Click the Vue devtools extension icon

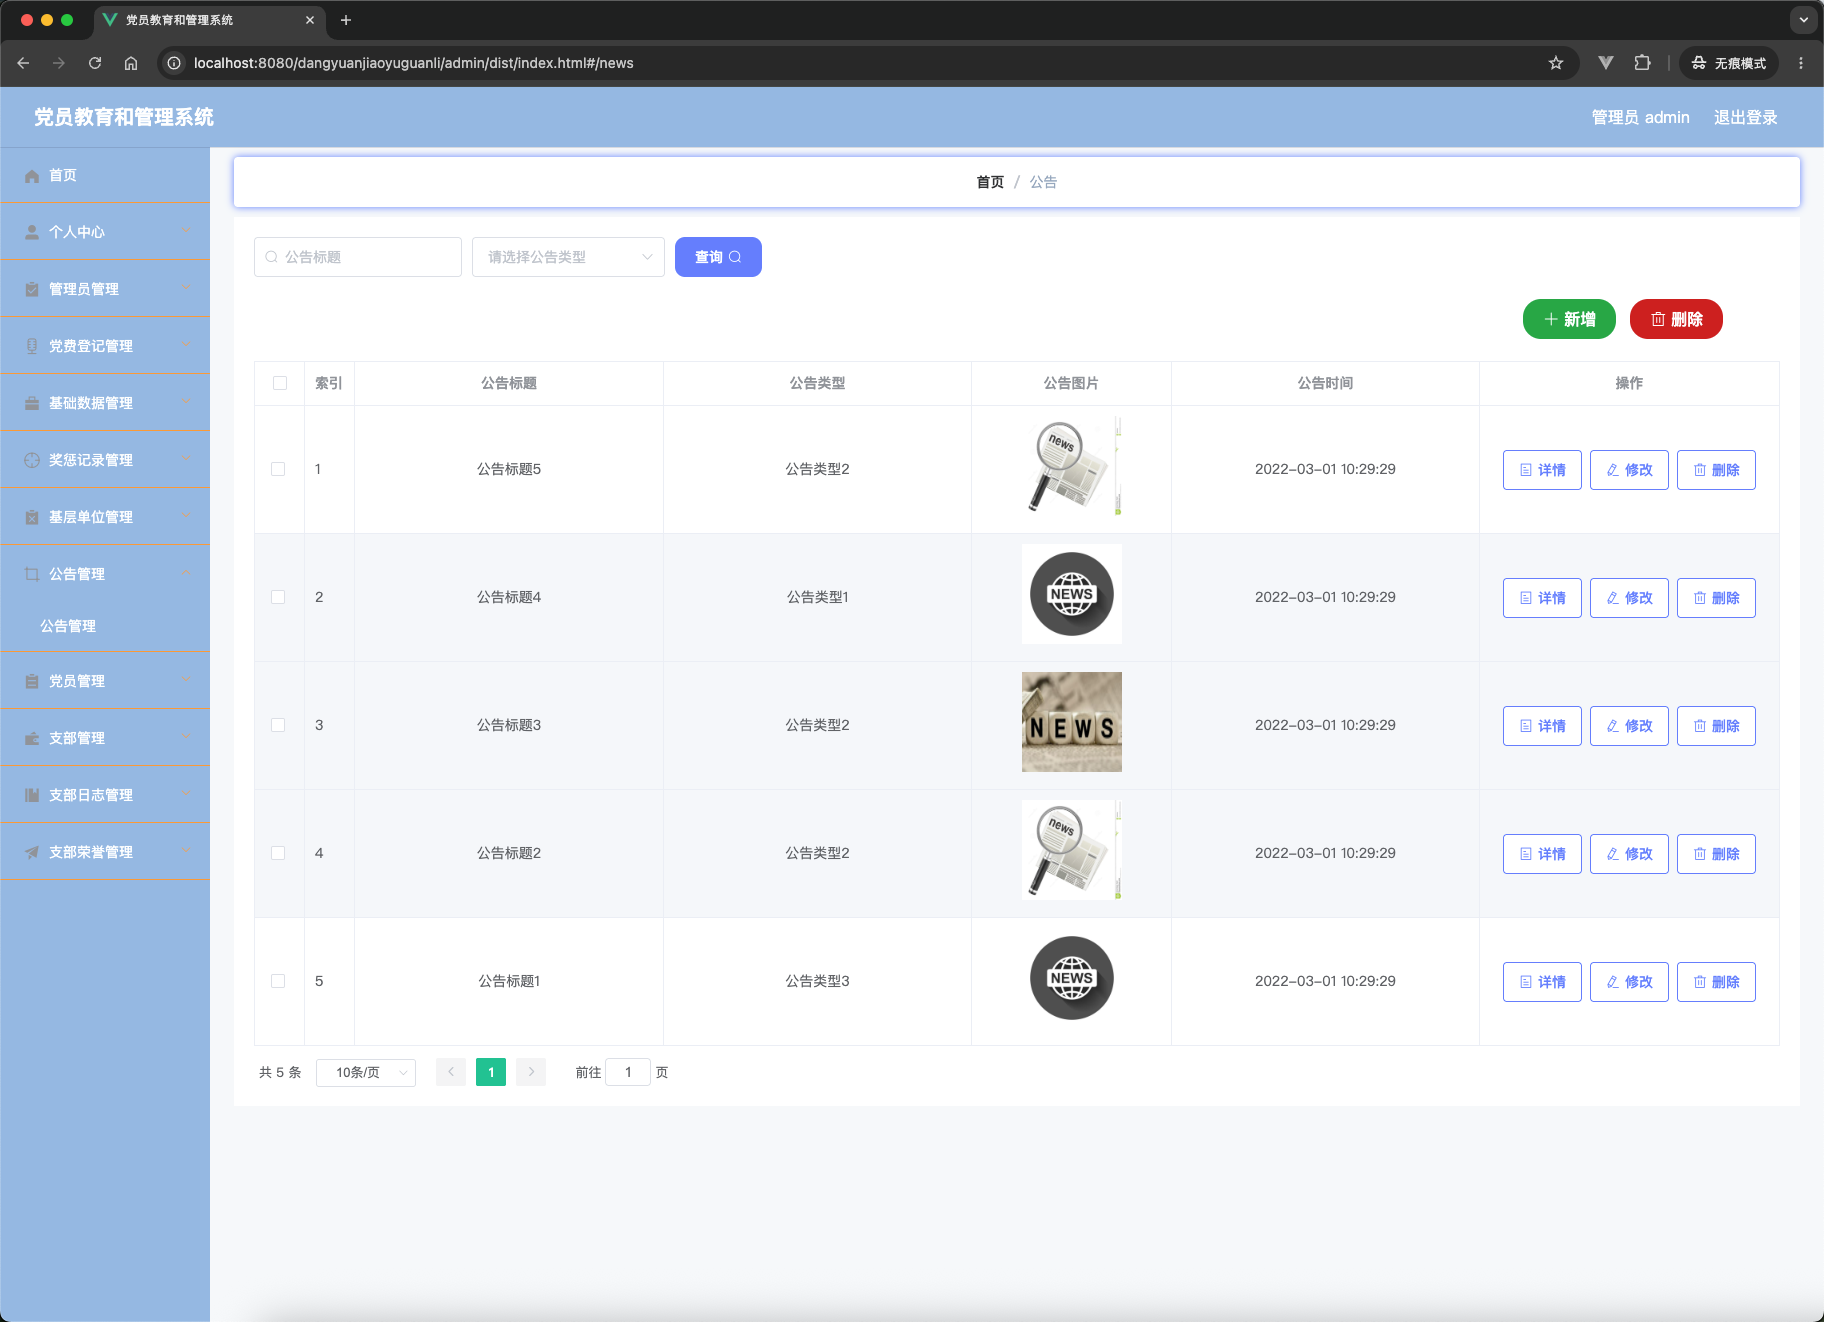pos(1606,63)
